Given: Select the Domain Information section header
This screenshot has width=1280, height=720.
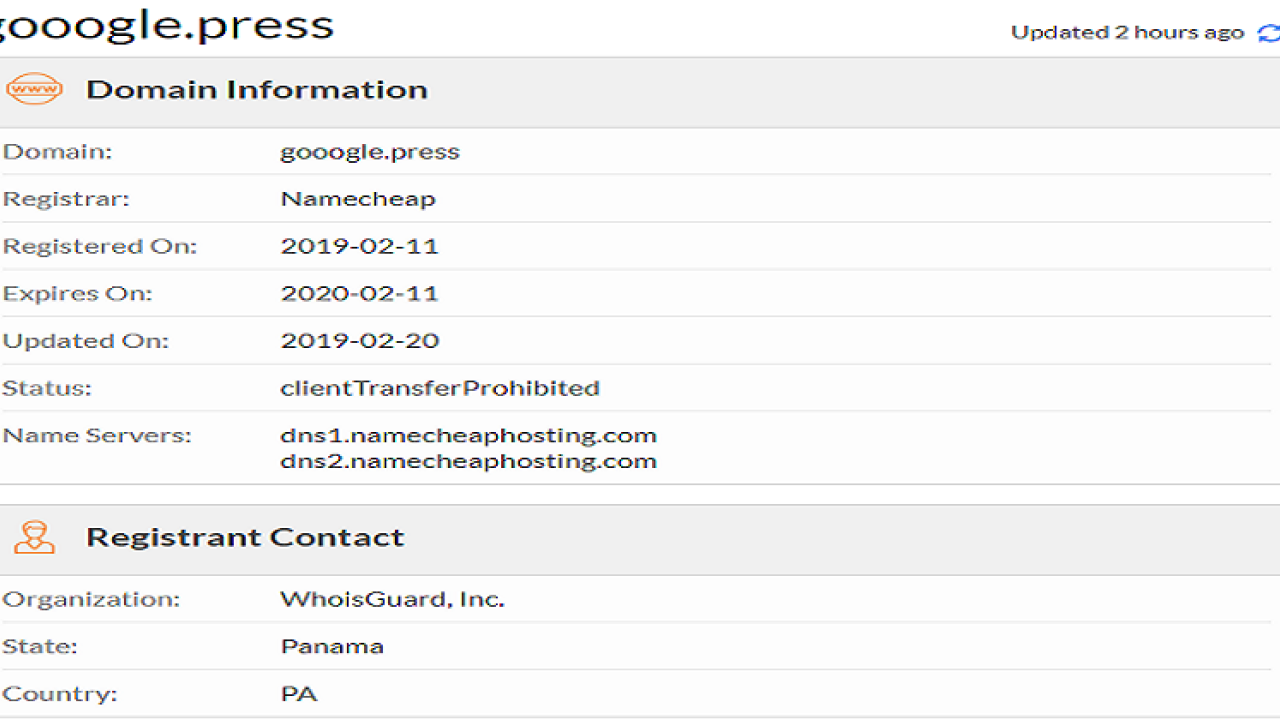Looking at the screenshot, I should coord(256,89).
